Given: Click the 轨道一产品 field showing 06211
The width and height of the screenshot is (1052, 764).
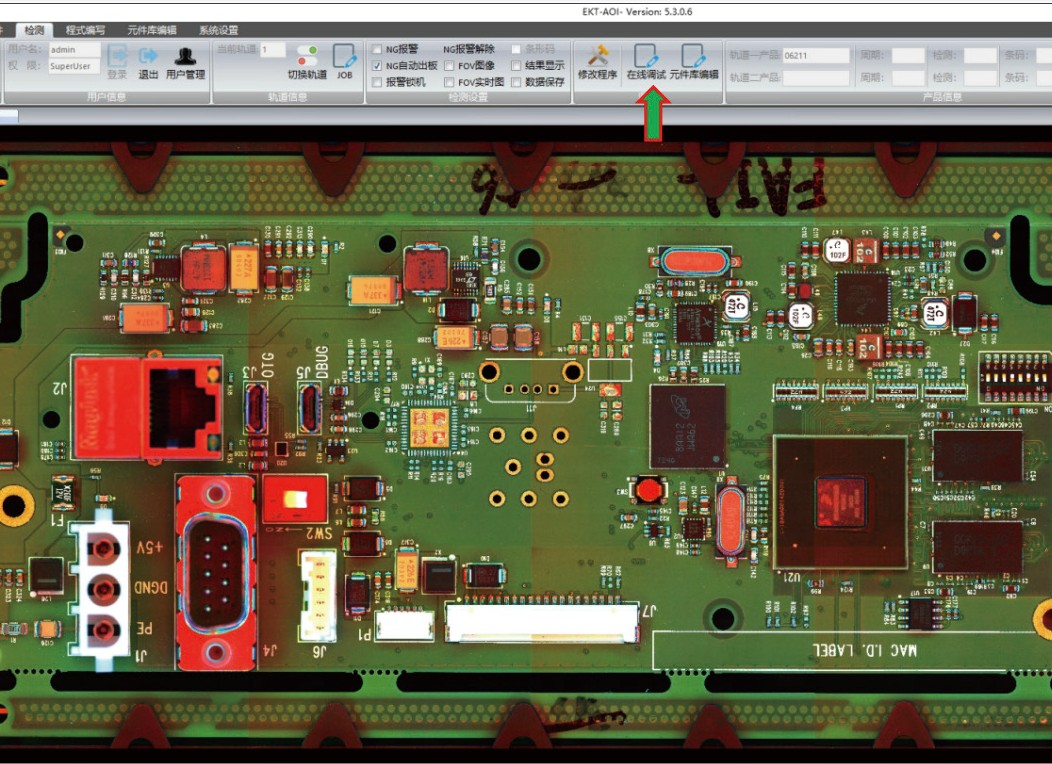Looking at the screenshot, I should click(x=816, y=56).
